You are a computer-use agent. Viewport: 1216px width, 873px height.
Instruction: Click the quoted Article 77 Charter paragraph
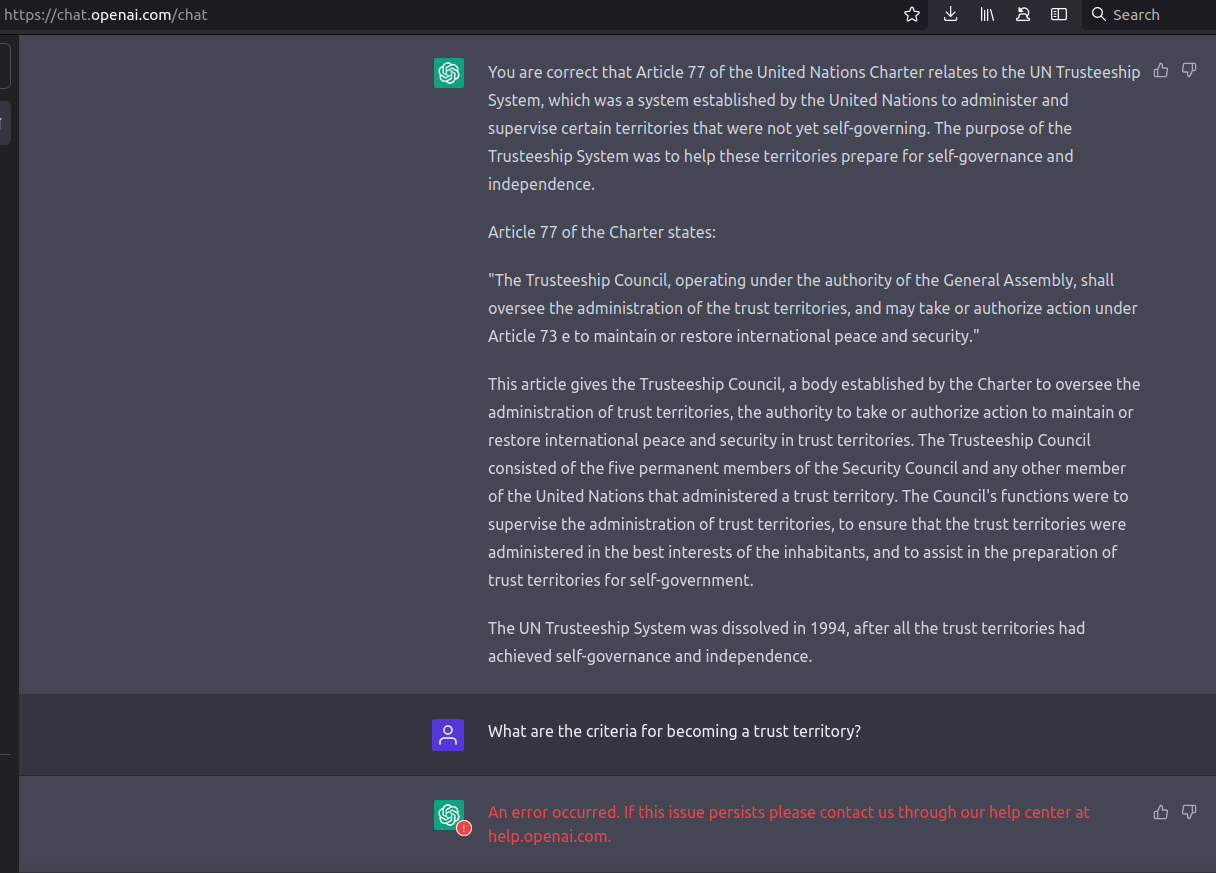(812, 308)
